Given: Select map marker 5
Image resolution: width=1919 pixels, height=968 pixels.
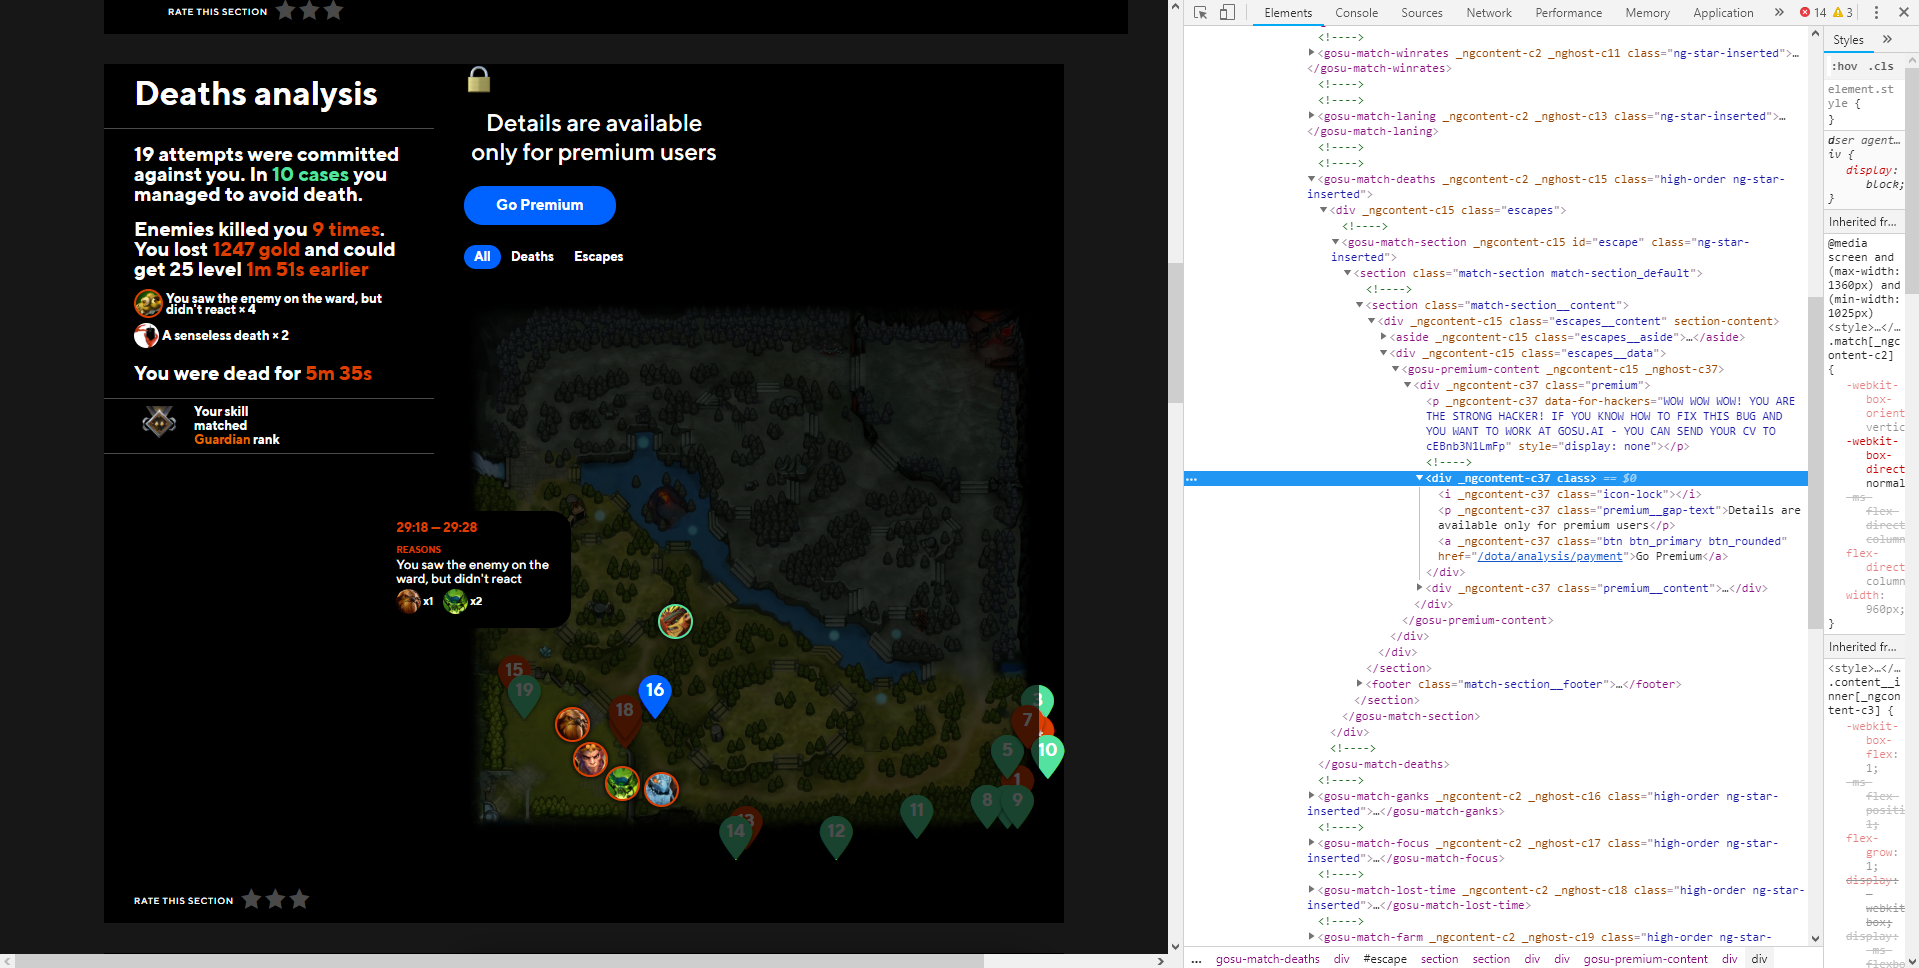Looking at the screenshot, I should pos(1007,755).
